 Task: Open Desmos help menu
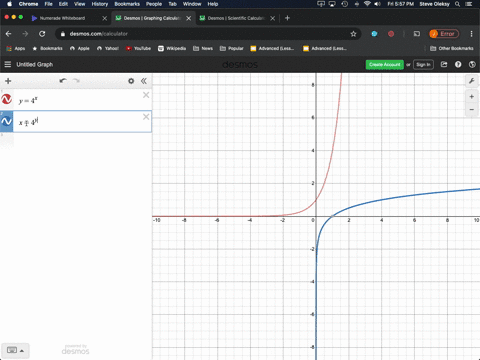point(458,64)
